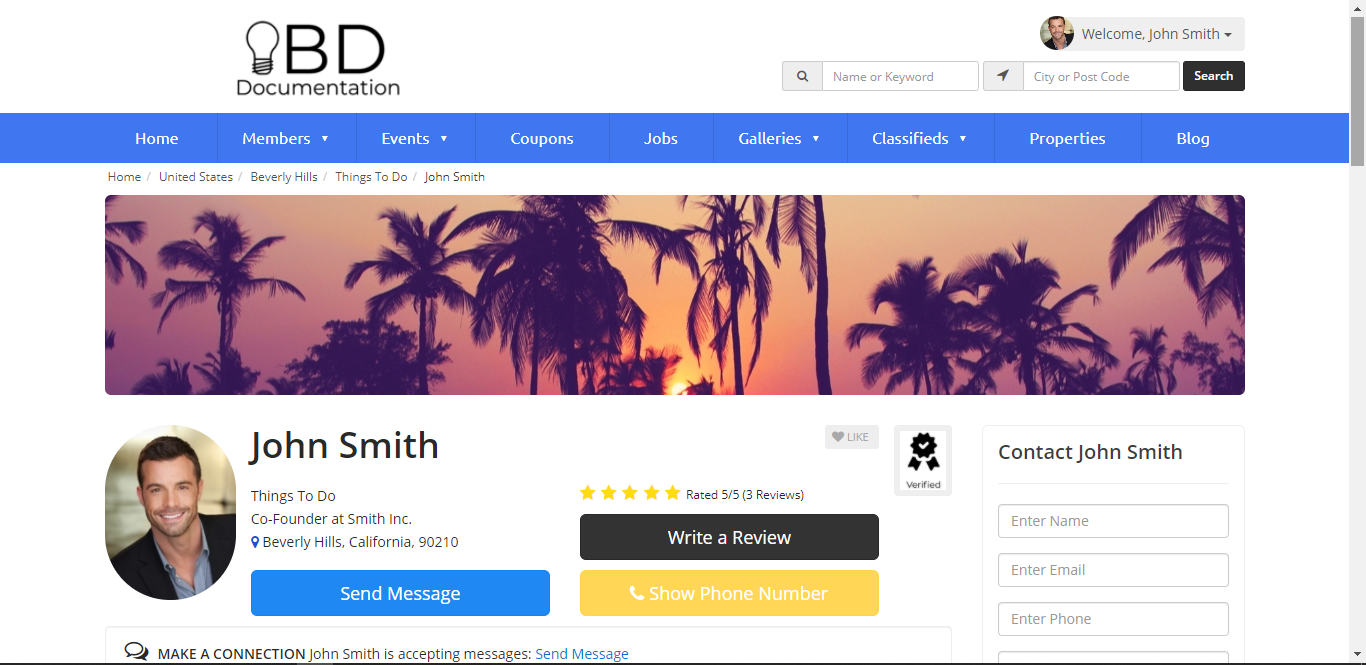Toggle the heart LIKE button
The height and width of the screenshot is (665, 1366).
[852, 437]
